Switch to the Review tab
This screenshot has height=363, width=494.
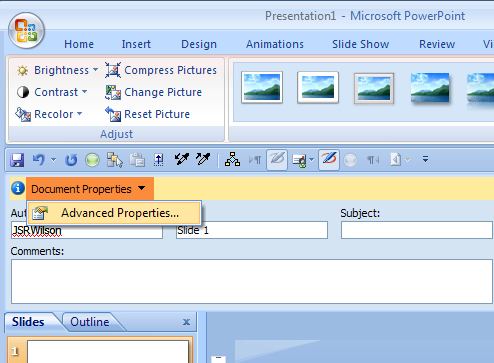pyautogui.click(x=437, y=44)
